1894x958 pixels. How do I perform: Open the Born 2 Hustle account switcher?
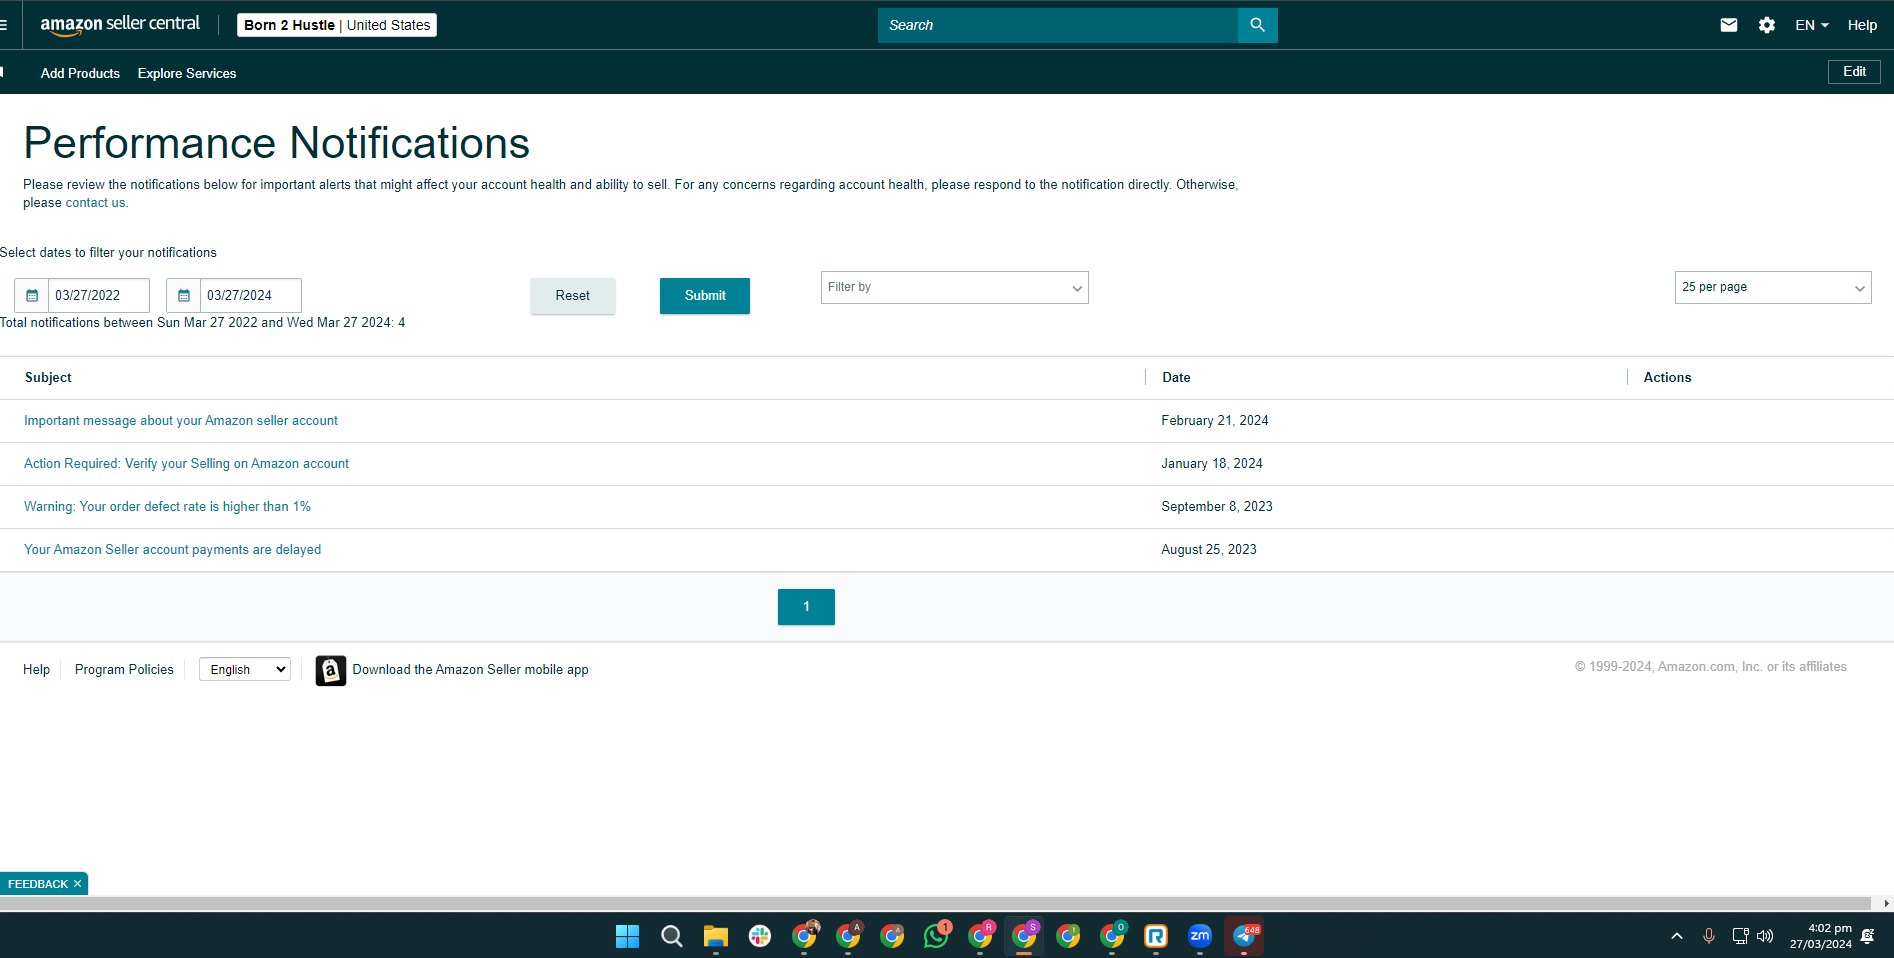coord(337,25)
